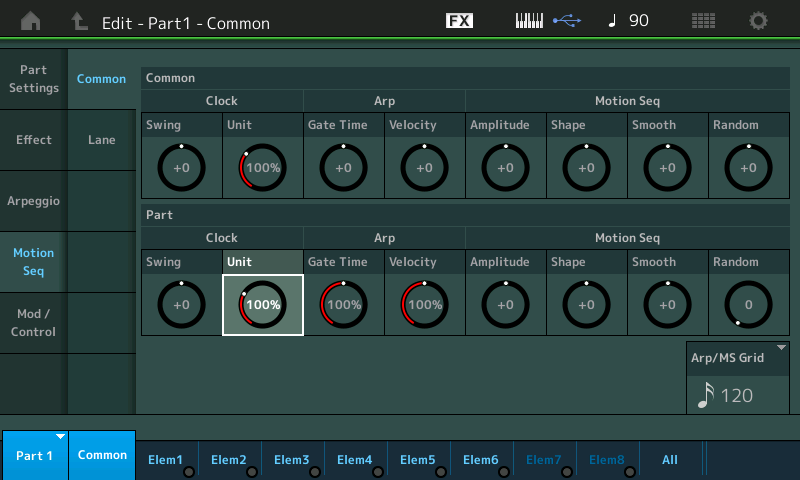The width and height of the screenshot is (800, 480).
Task: Open the Mod / Control tab
Action: tap(33, 323)
